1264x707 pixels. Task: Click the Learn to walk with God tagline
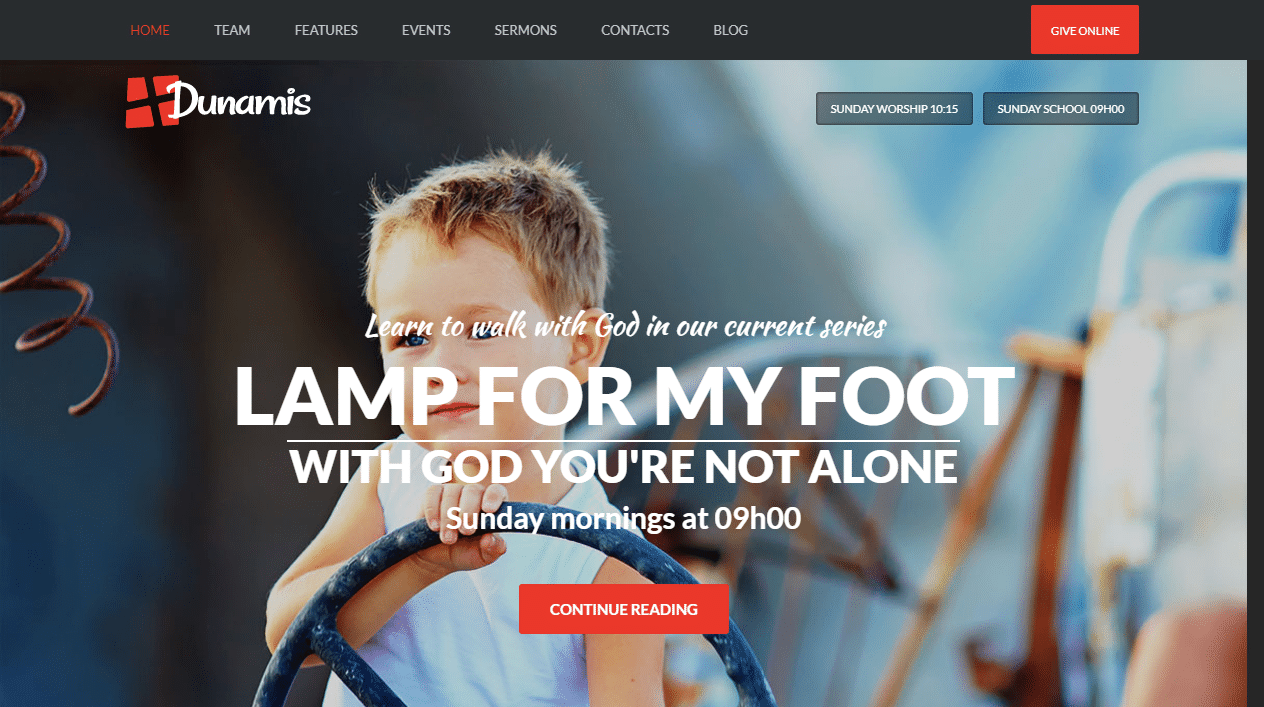tap(626, 326)
